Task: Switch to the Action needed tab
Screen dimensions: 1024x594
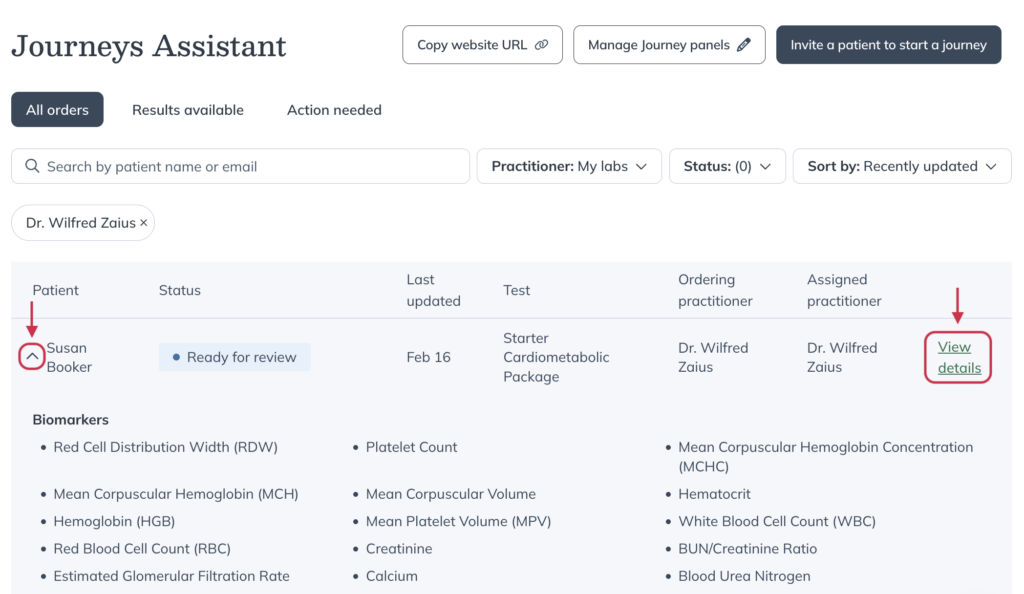Action: click(333, 110)
